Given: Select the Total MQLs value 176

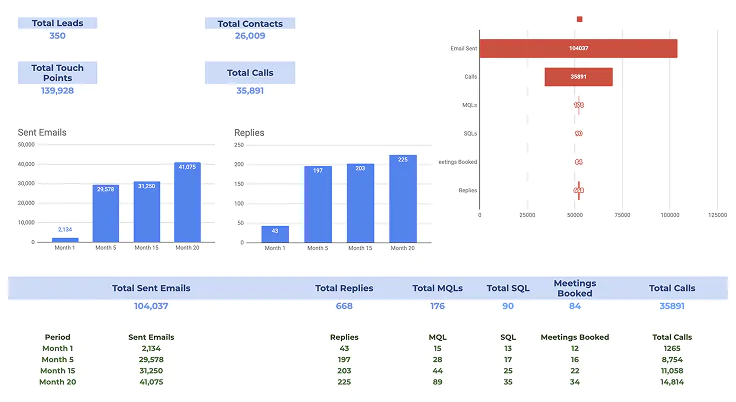Looking at the screenshot, I should [437, 306].
